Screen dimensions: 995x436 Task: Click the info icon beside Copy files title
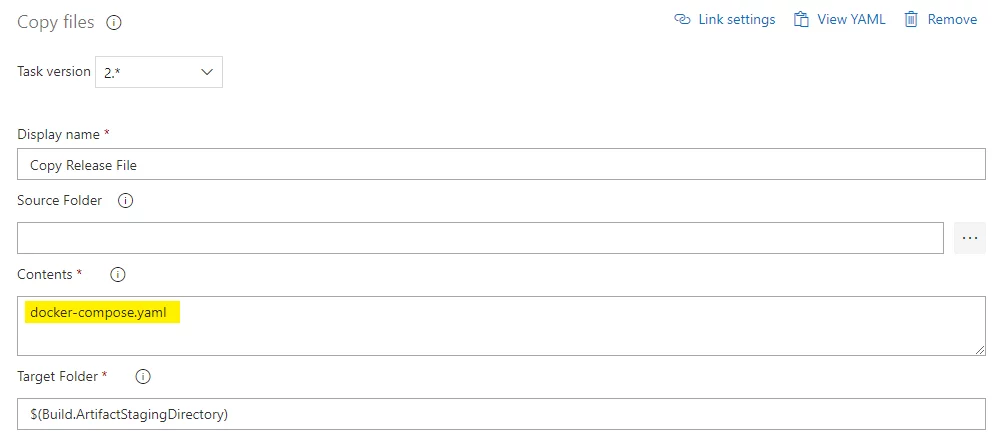tap(114, 23)
